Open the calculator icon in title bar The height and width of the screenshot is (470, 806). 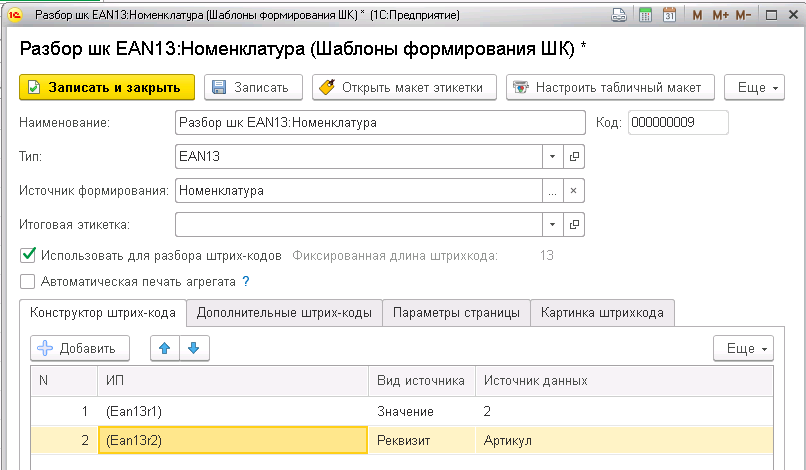point(645,15)
